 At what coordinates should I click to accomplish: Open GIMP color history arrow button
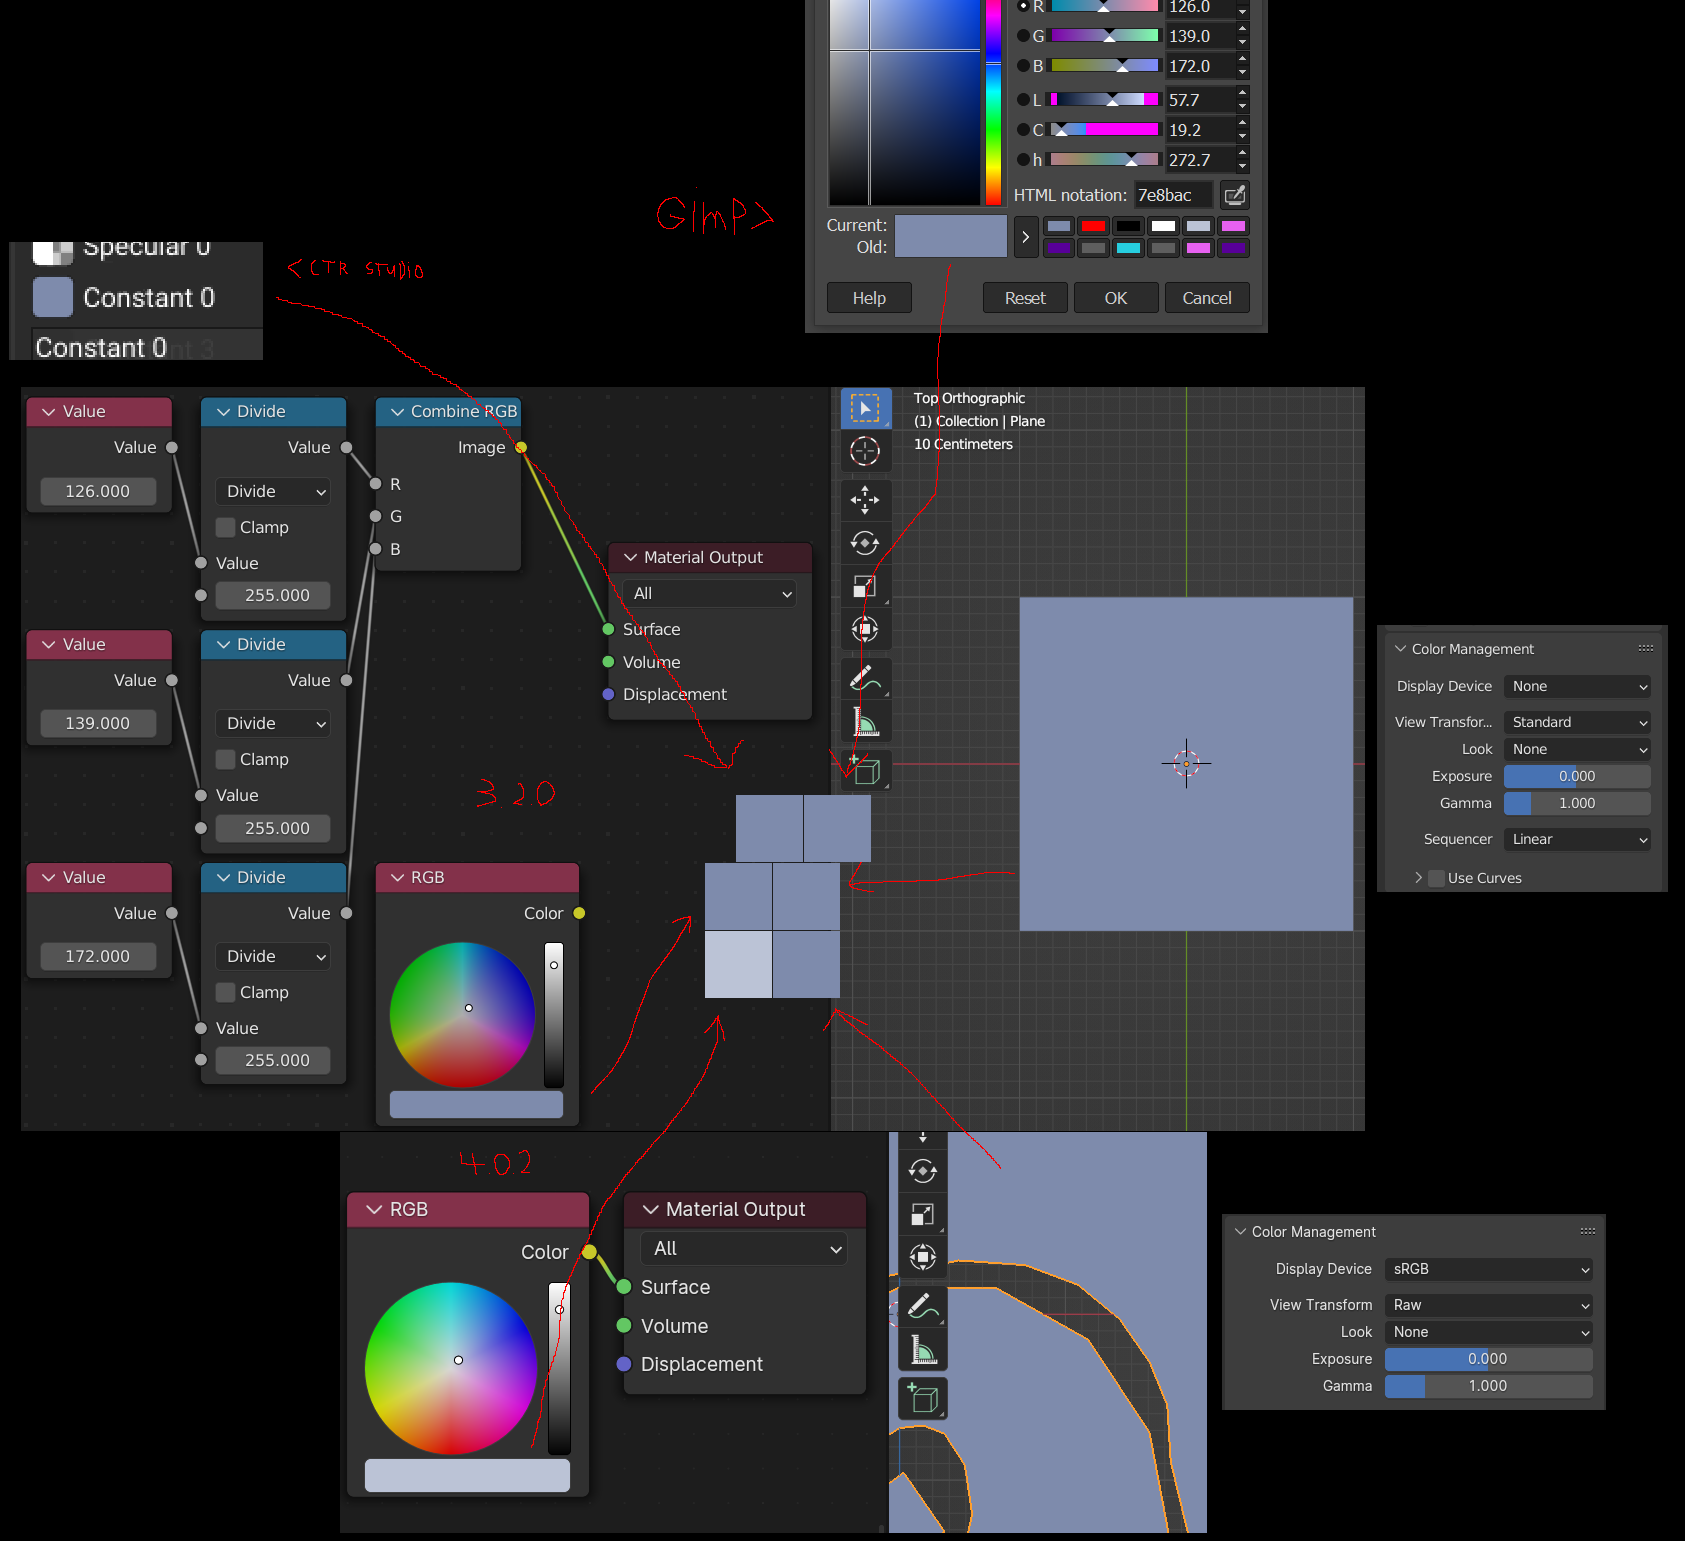pos(1025,237)
